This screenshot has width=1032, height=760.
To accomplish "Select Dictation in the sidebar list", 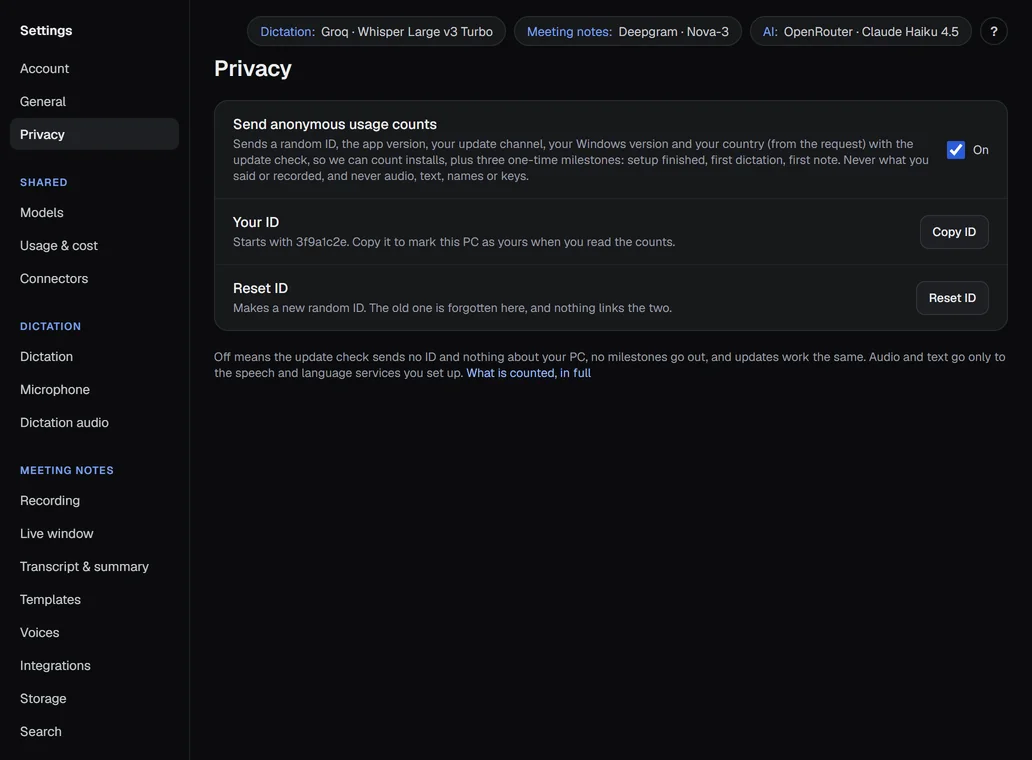I will click(x=94, y=357).
